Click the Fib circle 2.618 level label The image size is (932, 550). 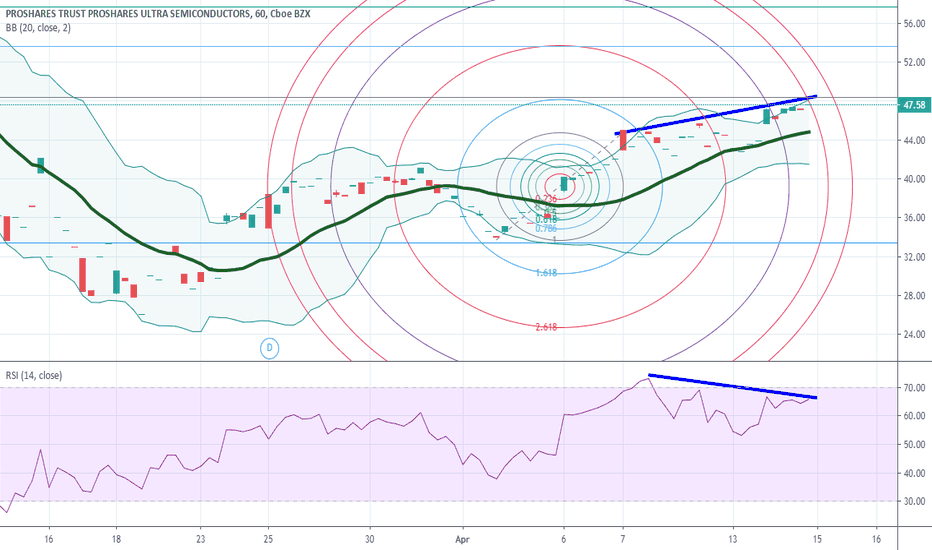pos(546,326)
